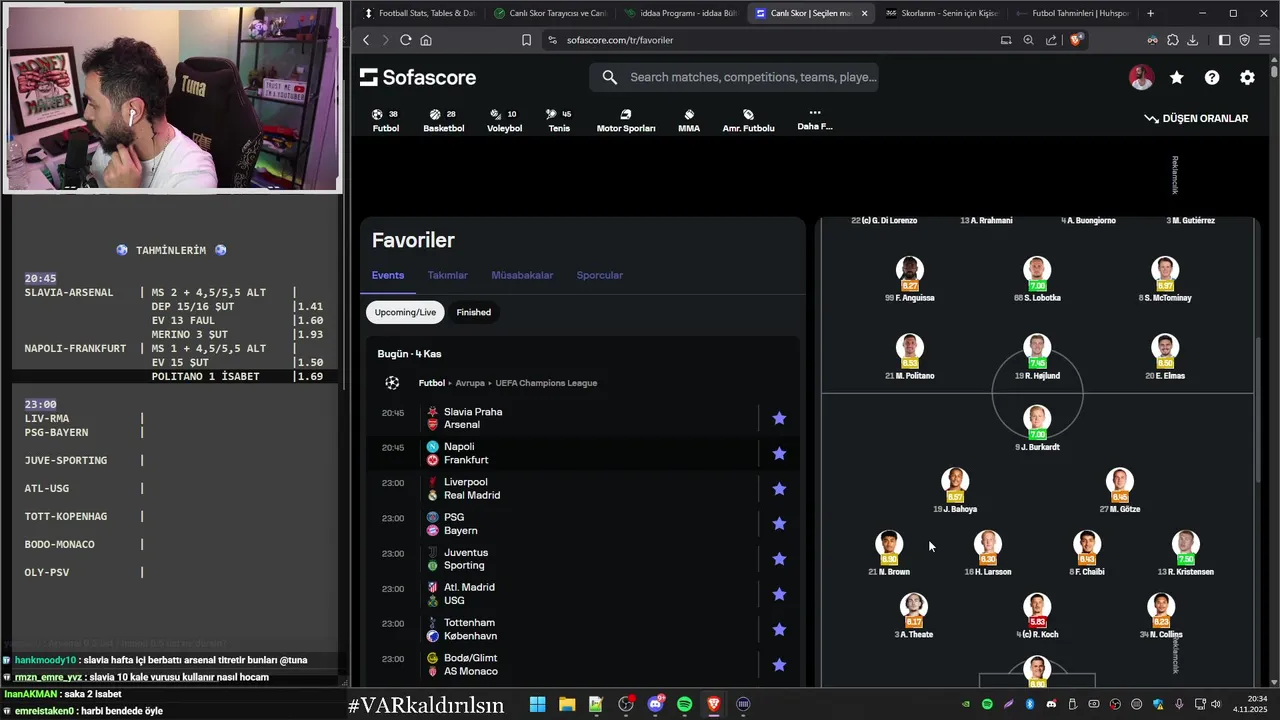
Task: Unfavorite Juventus vs Sporting star
Action: [779, 559]
